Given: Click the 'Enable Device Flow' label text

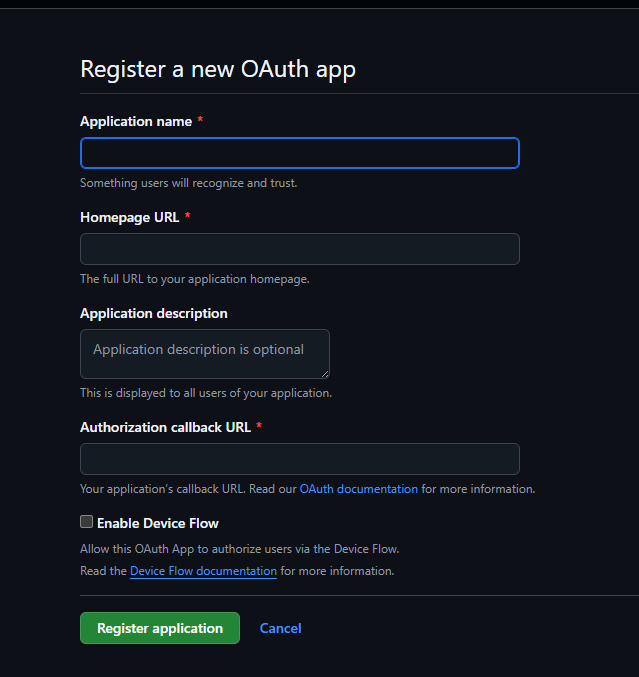Looking at the screenshot, I should pyautogui.click(x=158, y=523).
